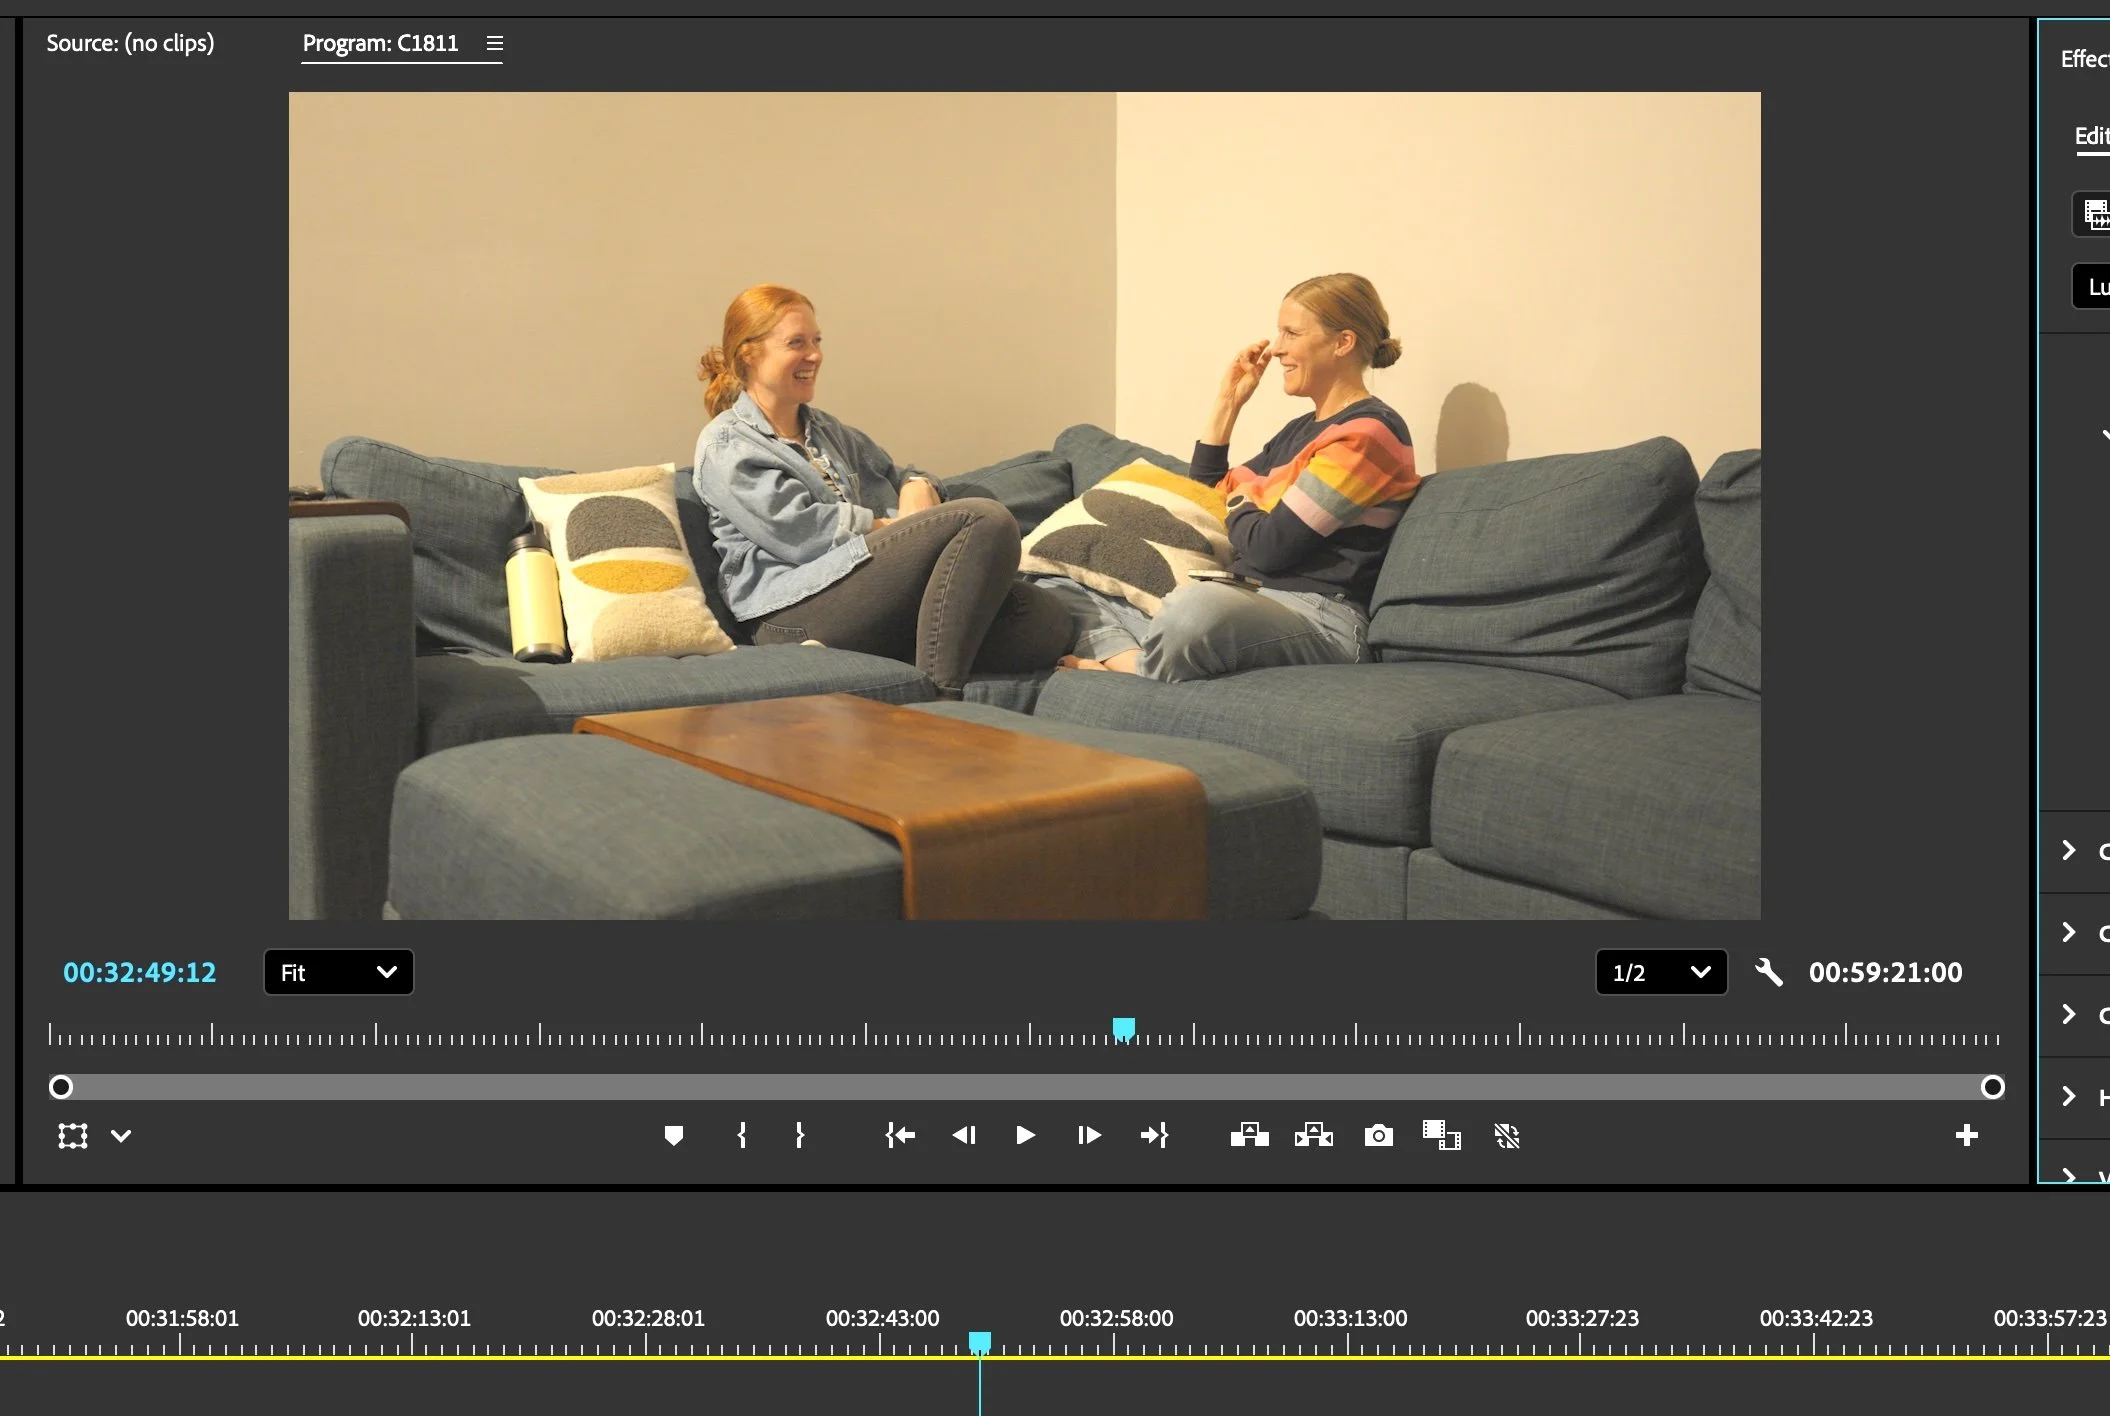Open the Button Editor plus icon
The height and width of the screenshot is (1416, 2110).
pos(1966,1135)
